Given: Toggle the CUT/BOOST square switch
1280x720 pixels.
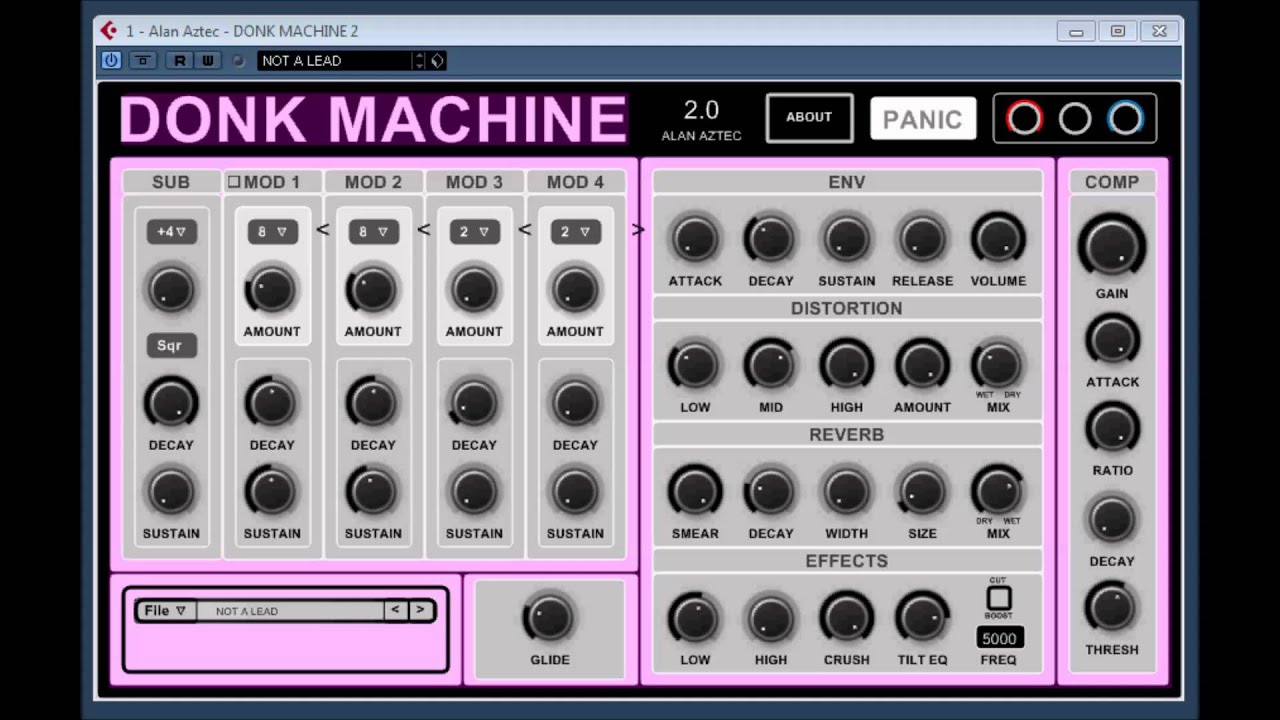Looking at the screenshot, I should click(998, 598).
